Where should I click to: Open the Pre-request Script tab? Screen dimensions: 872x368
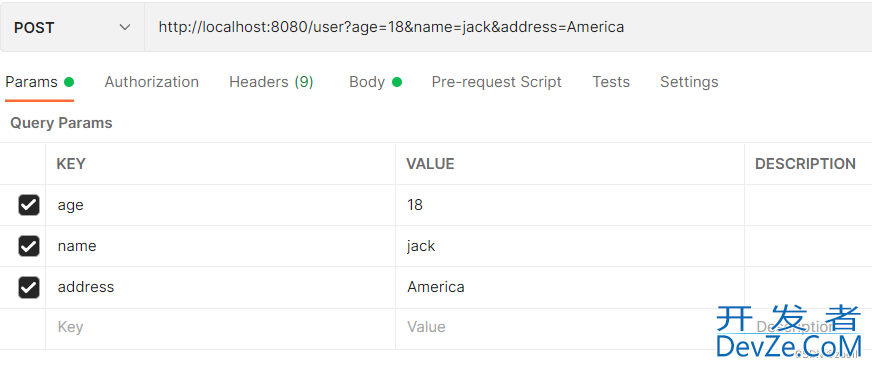tap(497, 82)
